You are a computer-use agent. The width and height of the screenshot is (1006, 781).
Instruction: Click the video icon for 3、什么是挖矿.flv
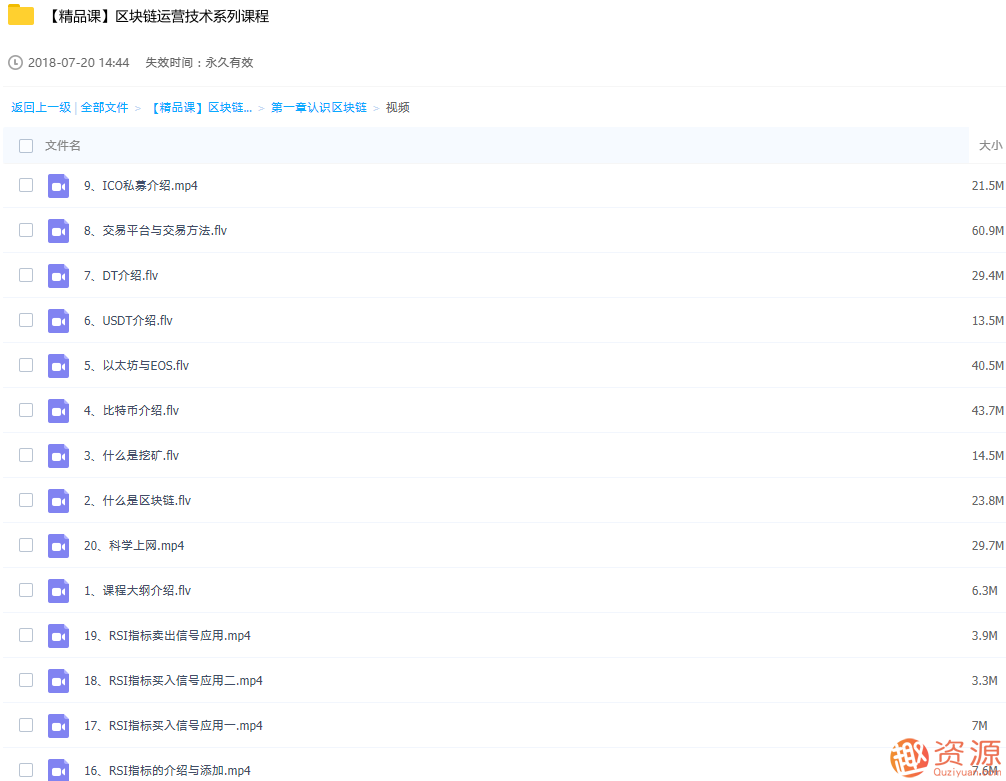pyautogui.click(x=58, y=456)
